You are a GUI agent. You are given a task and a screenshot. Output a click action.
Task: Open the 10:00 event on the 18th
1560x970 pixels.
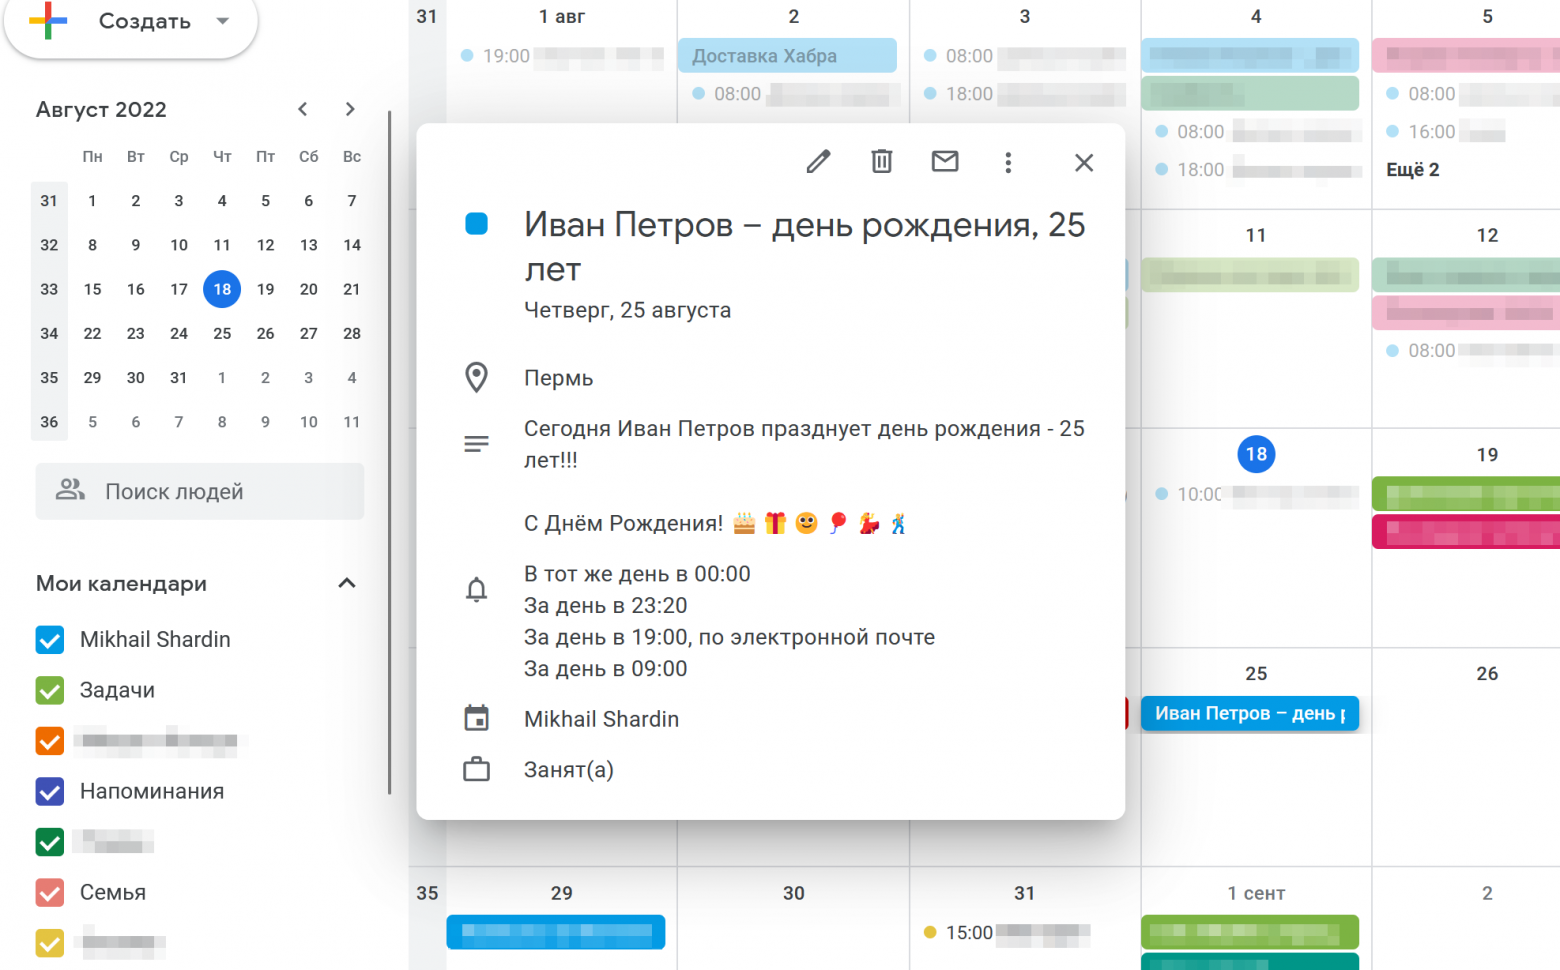coord(1257,494)
